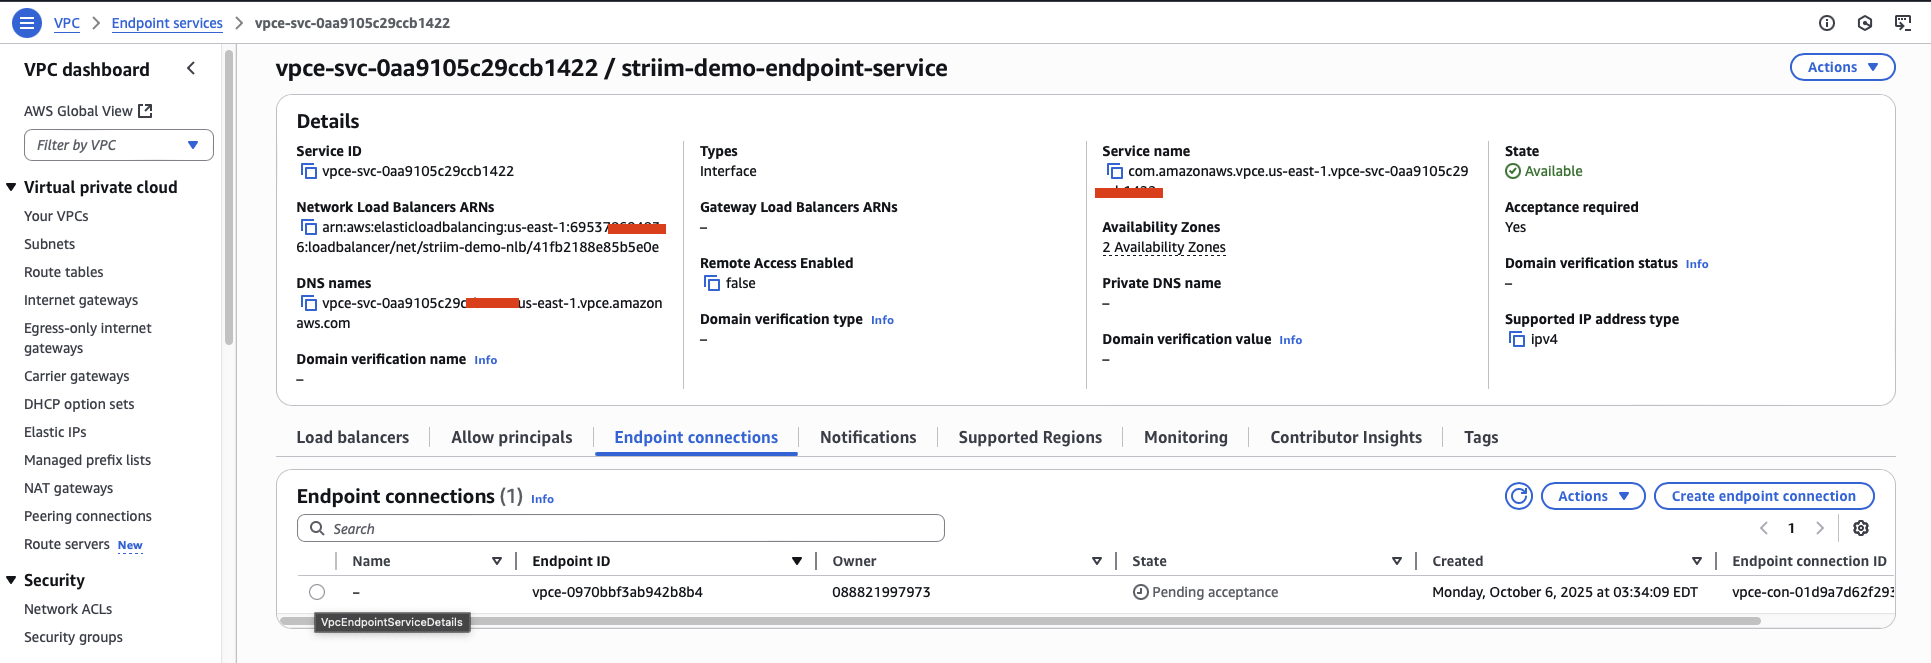Image resolution: width=1931 pixels, height=663 pixels.
Task: Open table preferences gear icon
Action: point(1860,528)
